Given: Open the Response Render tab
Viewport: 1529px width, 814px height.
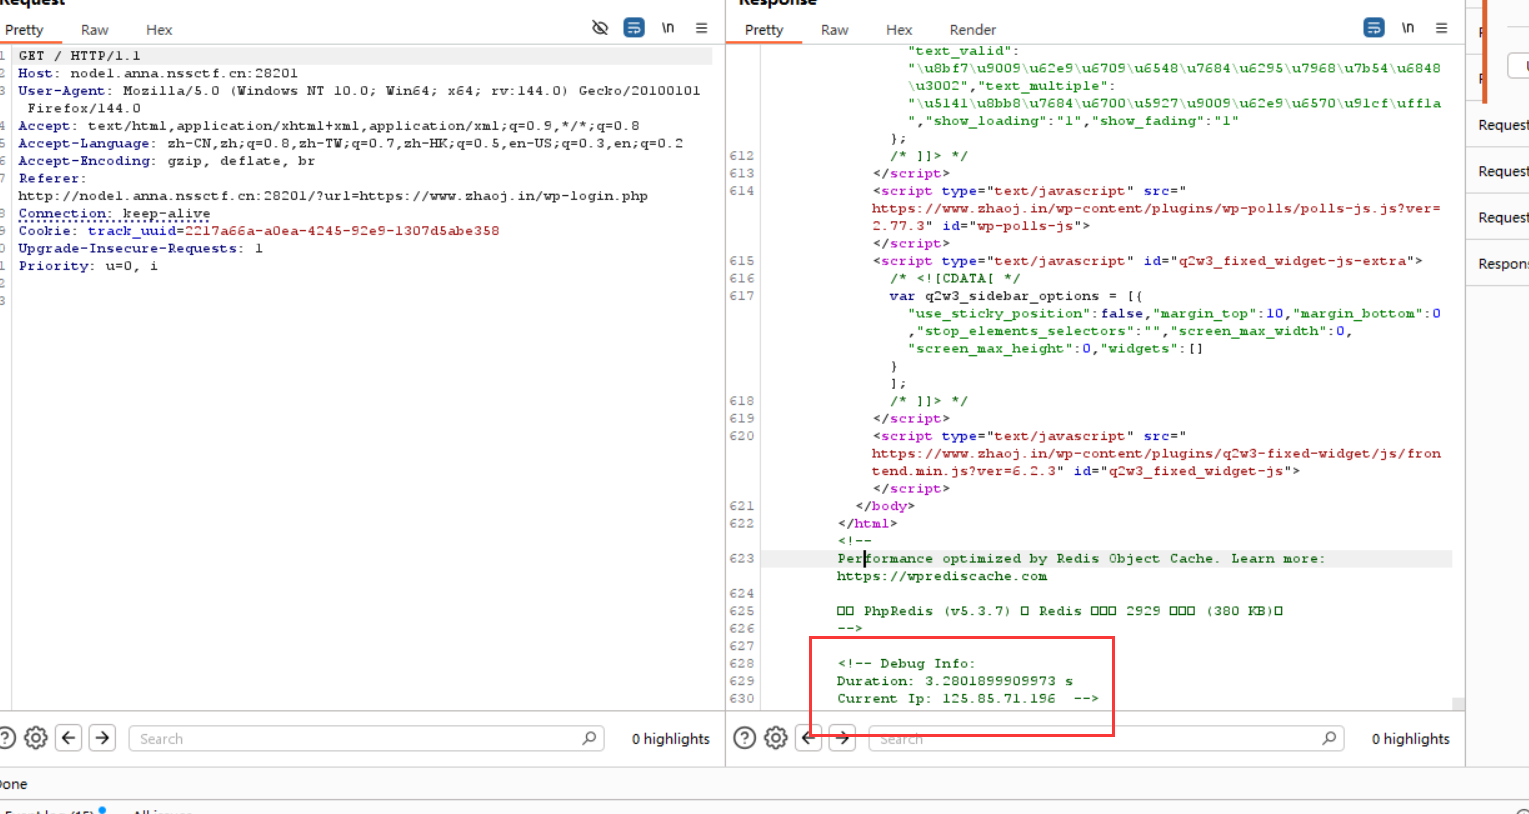Looking at the screenshot, I should coord(973,30).
